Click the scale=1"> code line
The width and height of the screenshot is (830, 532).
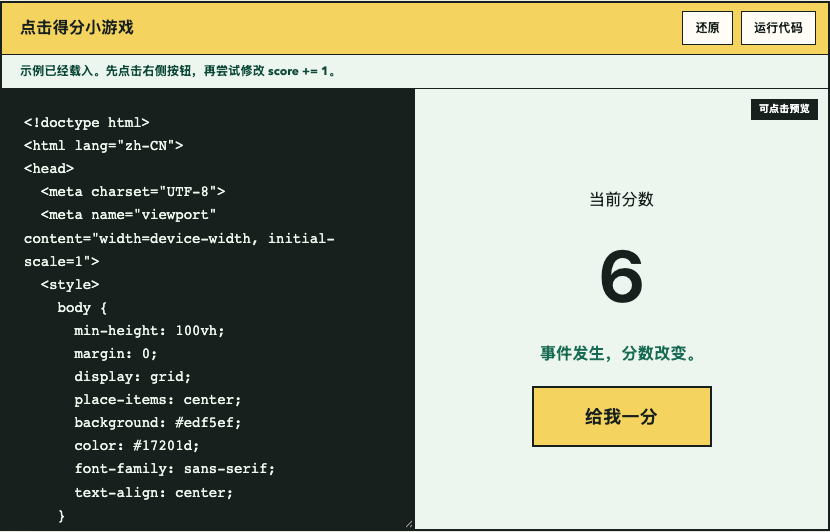61,262
